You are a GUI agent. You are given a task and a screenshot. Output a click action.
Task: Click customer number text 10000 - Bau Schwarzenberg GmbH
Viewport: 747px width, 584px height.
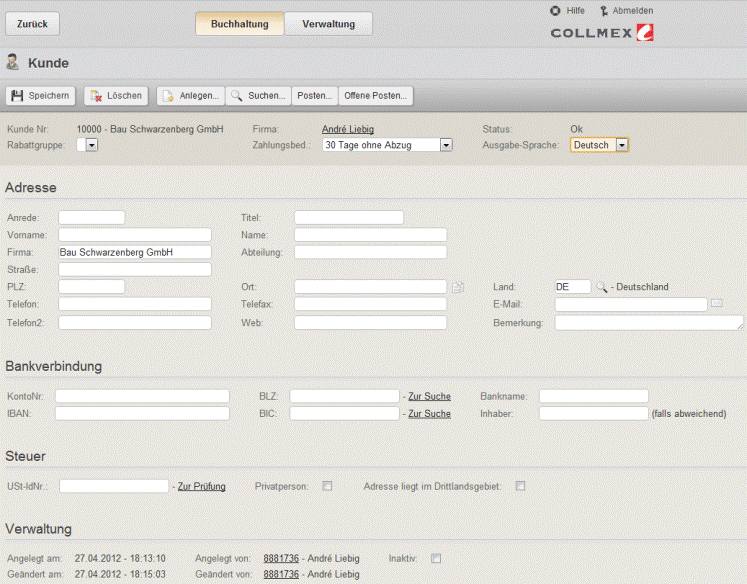click(150, 129)
